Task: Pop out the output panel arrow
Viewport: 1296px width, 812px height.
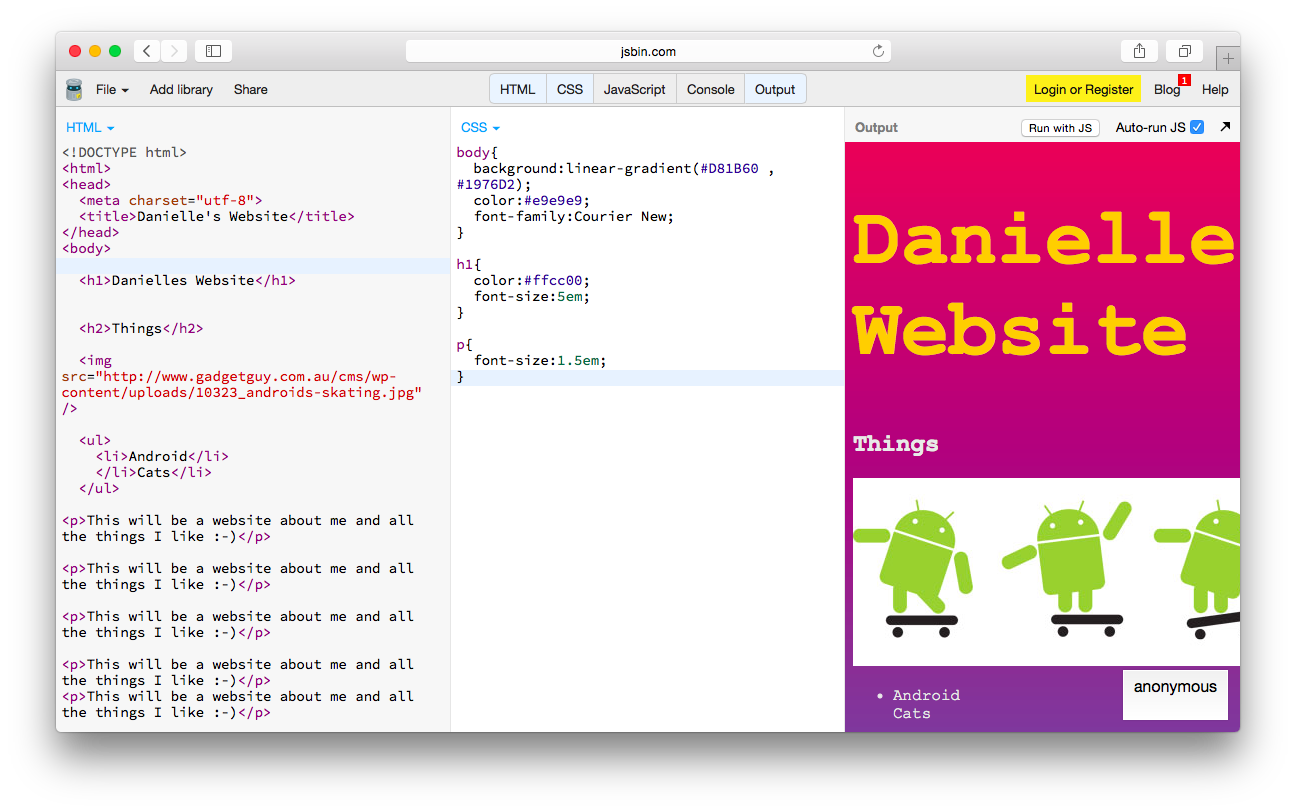Action: coord(1225,127)
